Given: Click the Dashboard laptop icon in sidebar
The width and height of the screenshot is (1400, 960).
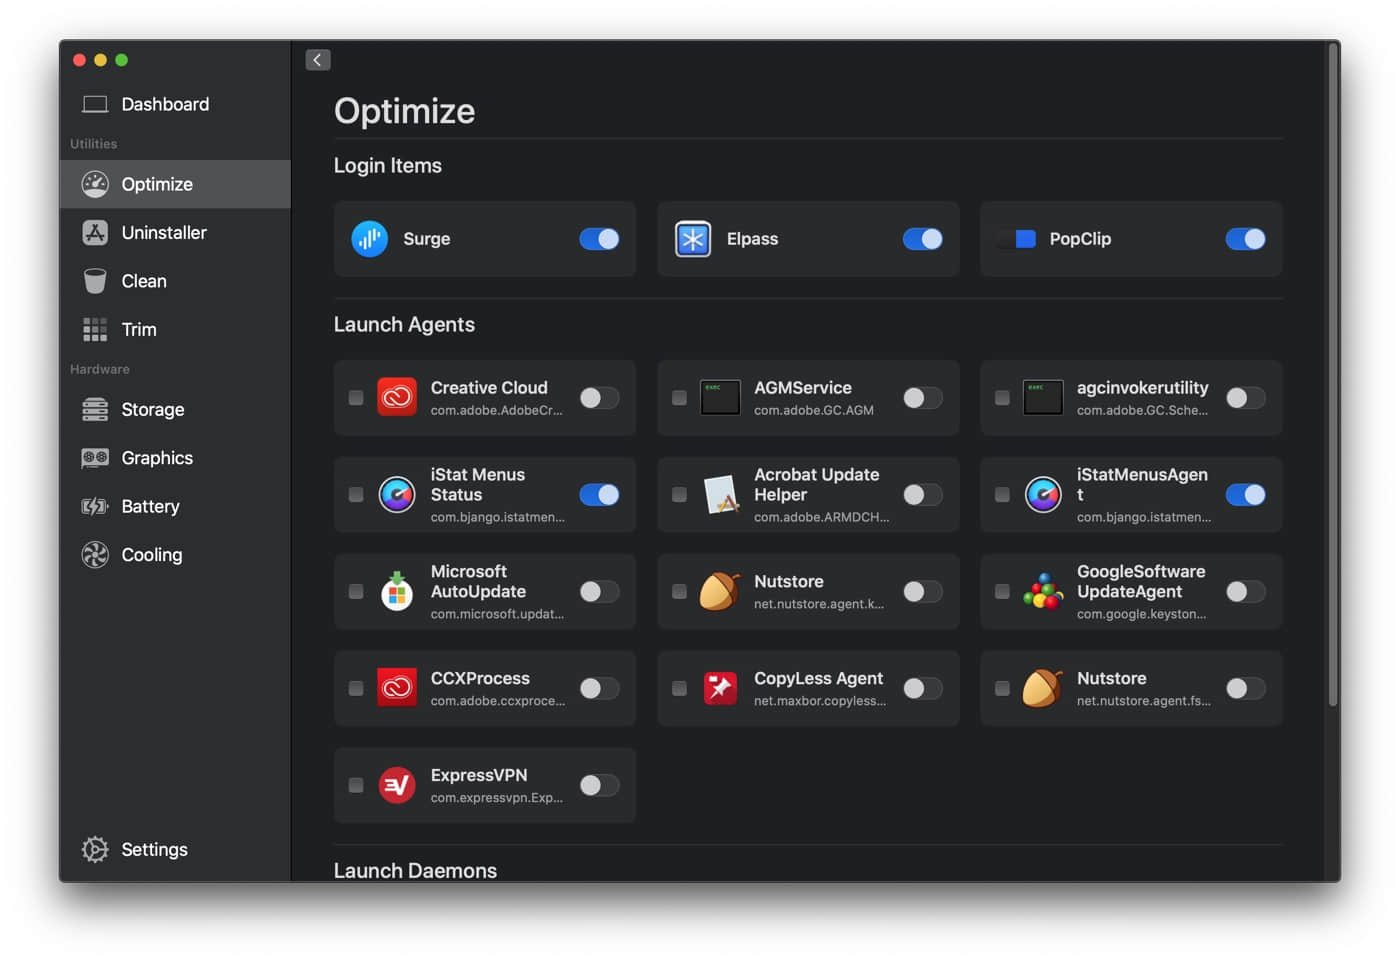Looking at the screenshot, I should (95, 104).
